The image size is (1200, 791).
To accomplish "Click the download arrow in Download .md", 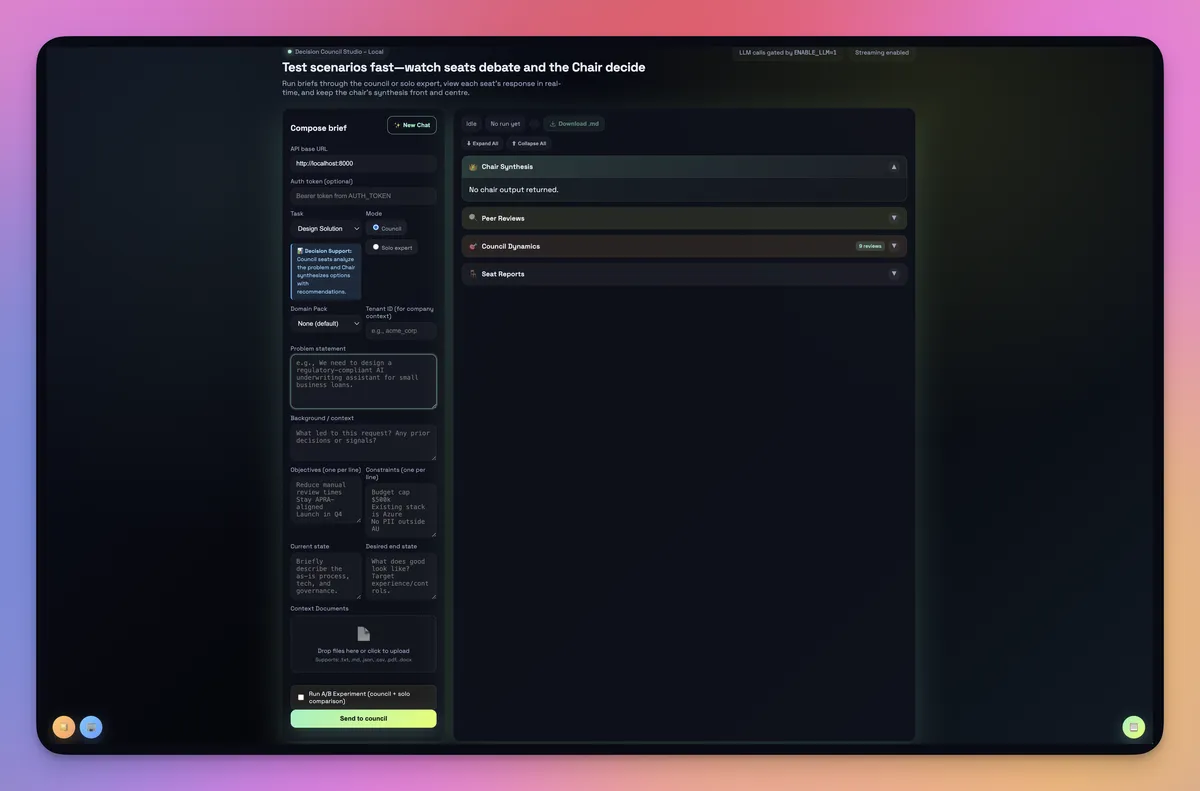I will (x=553, y=123).
